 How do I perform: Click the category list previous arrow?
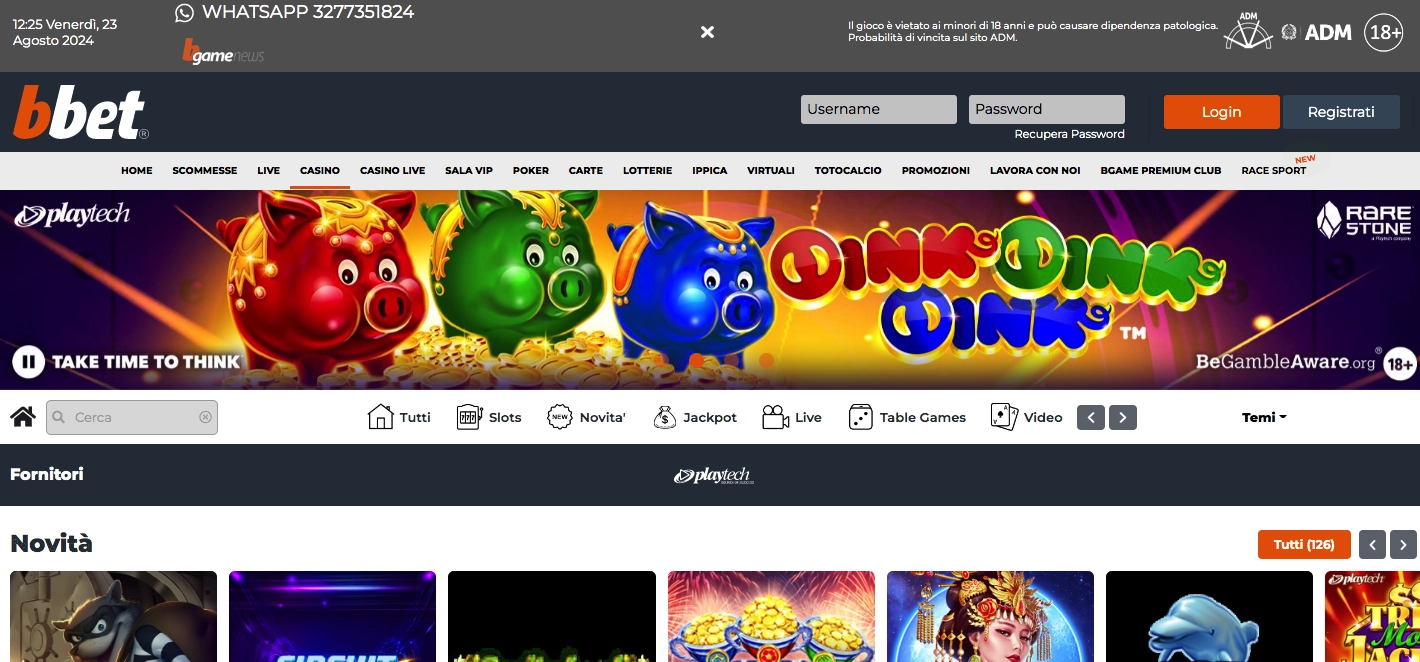pos(1091,417)
